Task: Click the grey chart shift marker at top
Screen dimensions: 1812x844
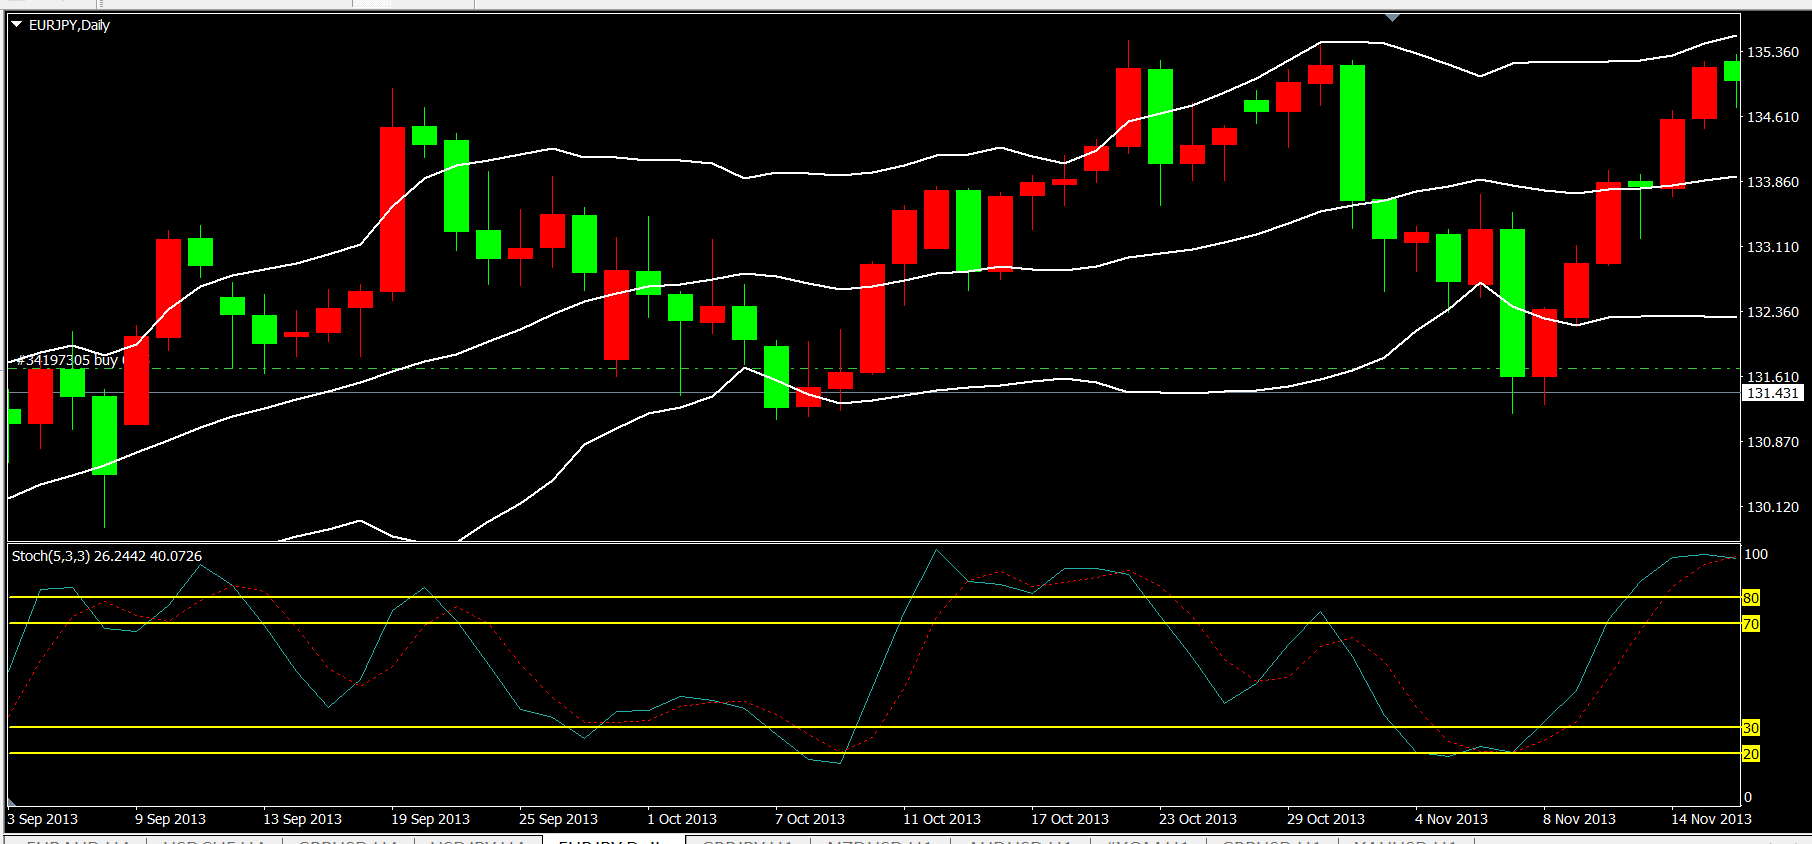Action: pyautogui.click(x=1393, y=17)
